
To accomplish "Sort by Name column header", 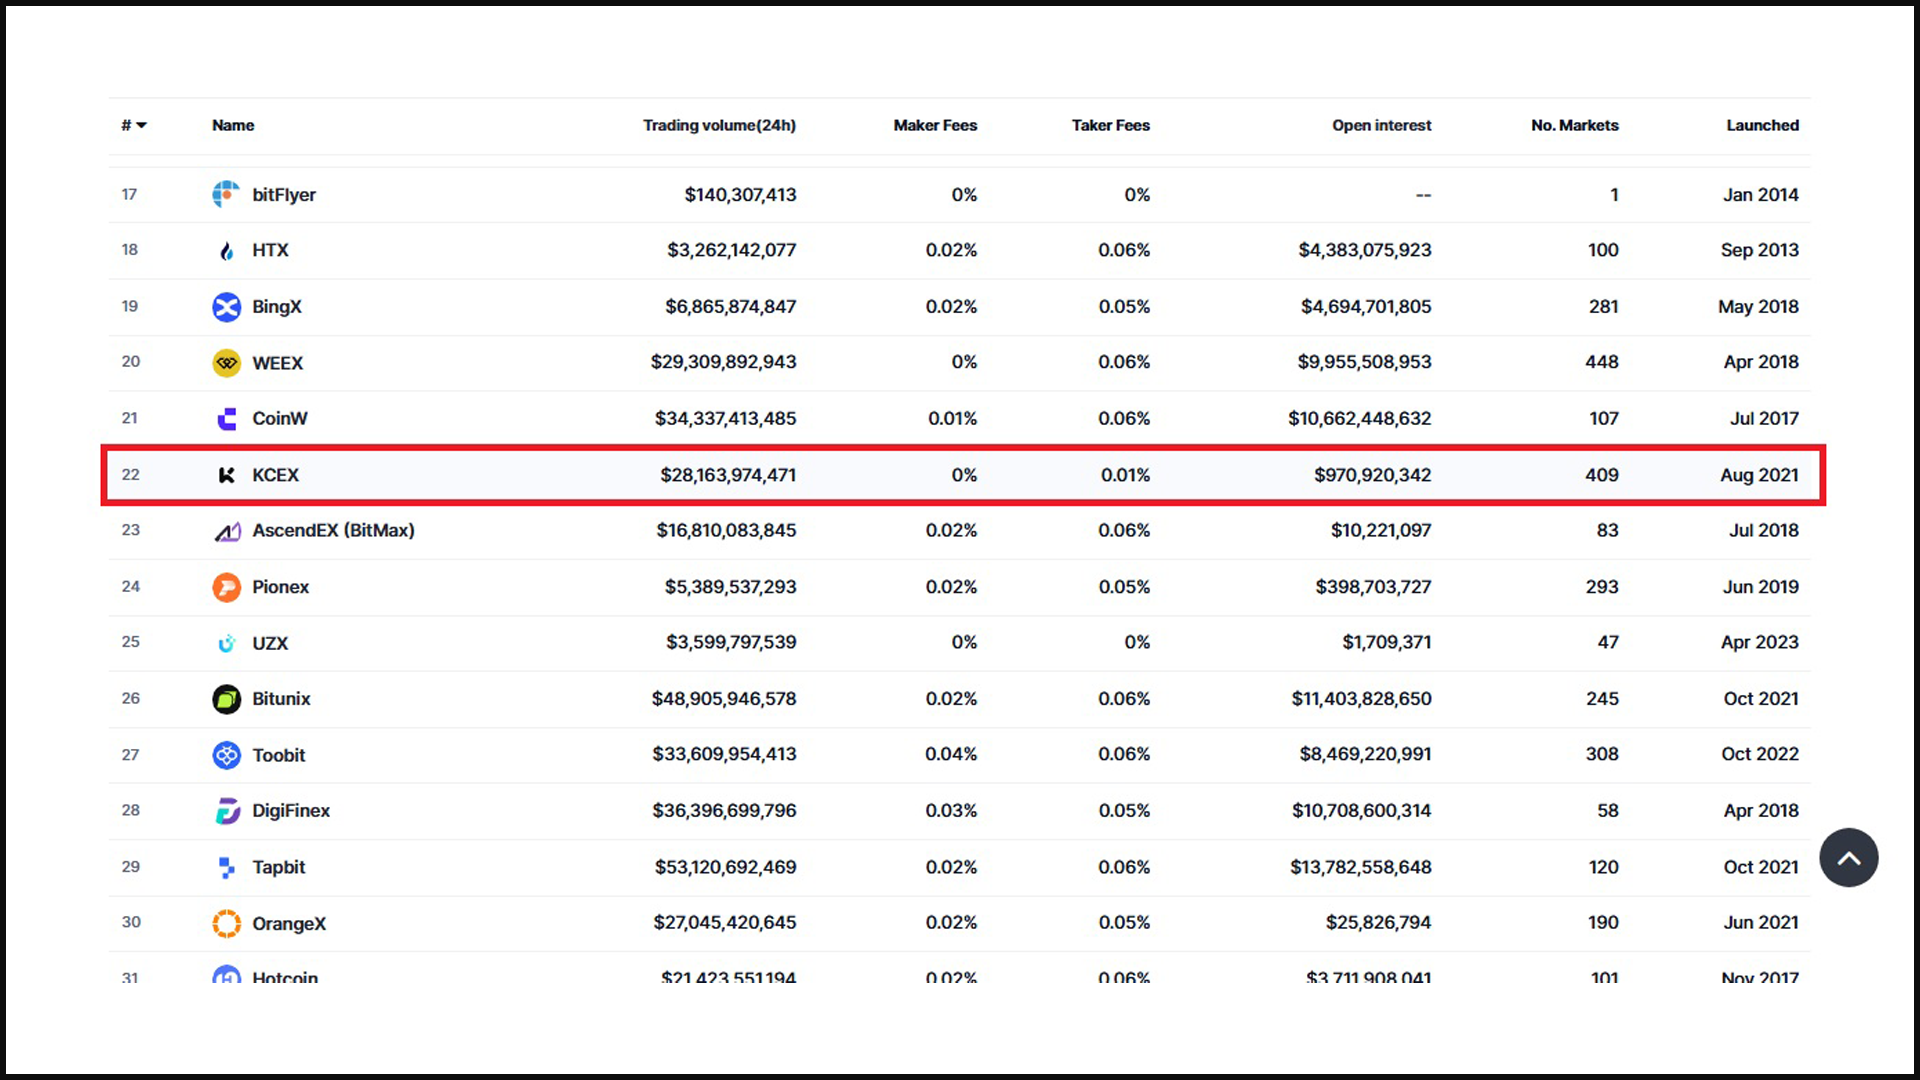I will 233,125.
